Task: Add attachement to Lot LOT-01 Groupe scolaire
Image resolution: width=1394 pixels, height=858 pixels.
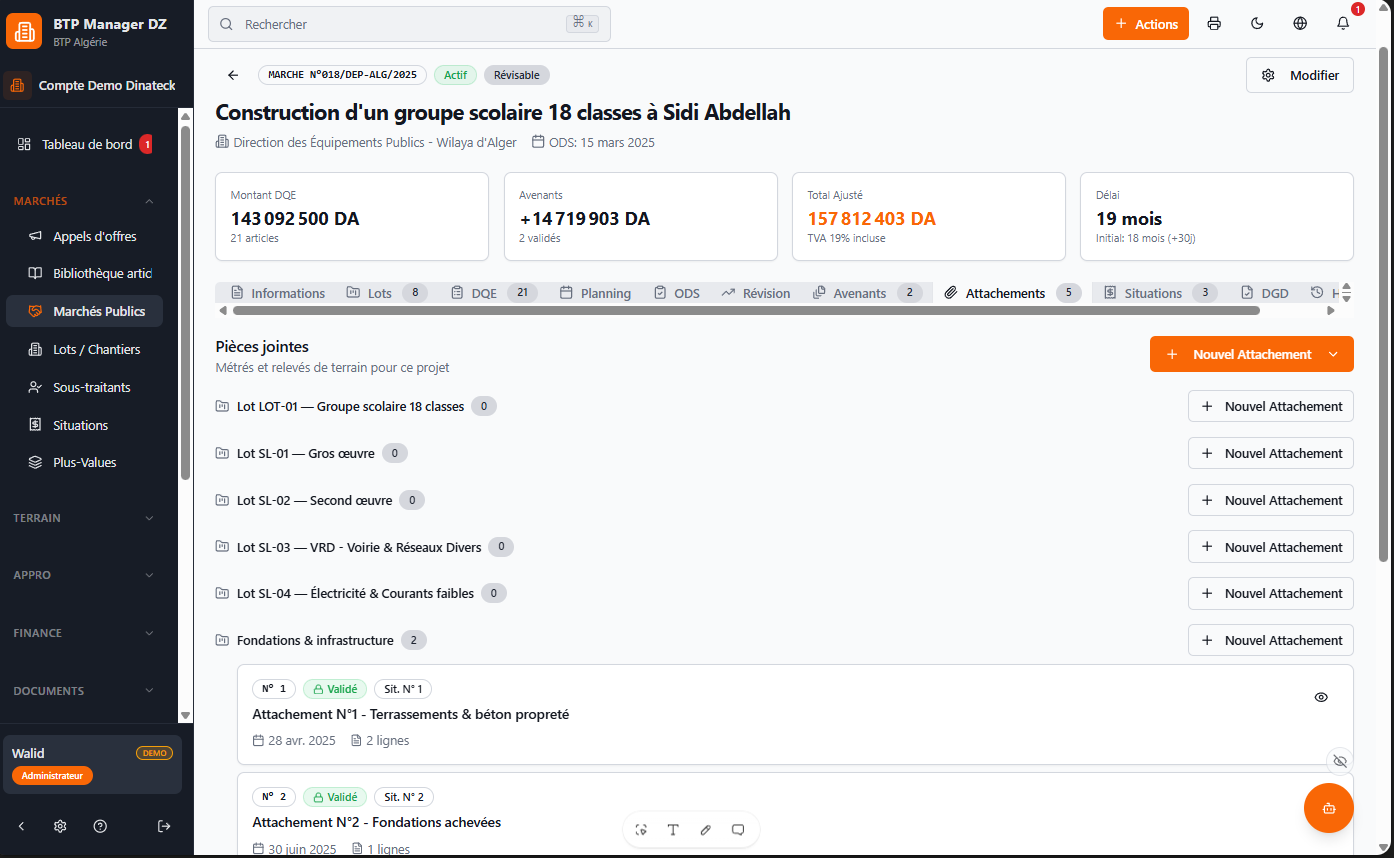Action: pos(1271,406)
